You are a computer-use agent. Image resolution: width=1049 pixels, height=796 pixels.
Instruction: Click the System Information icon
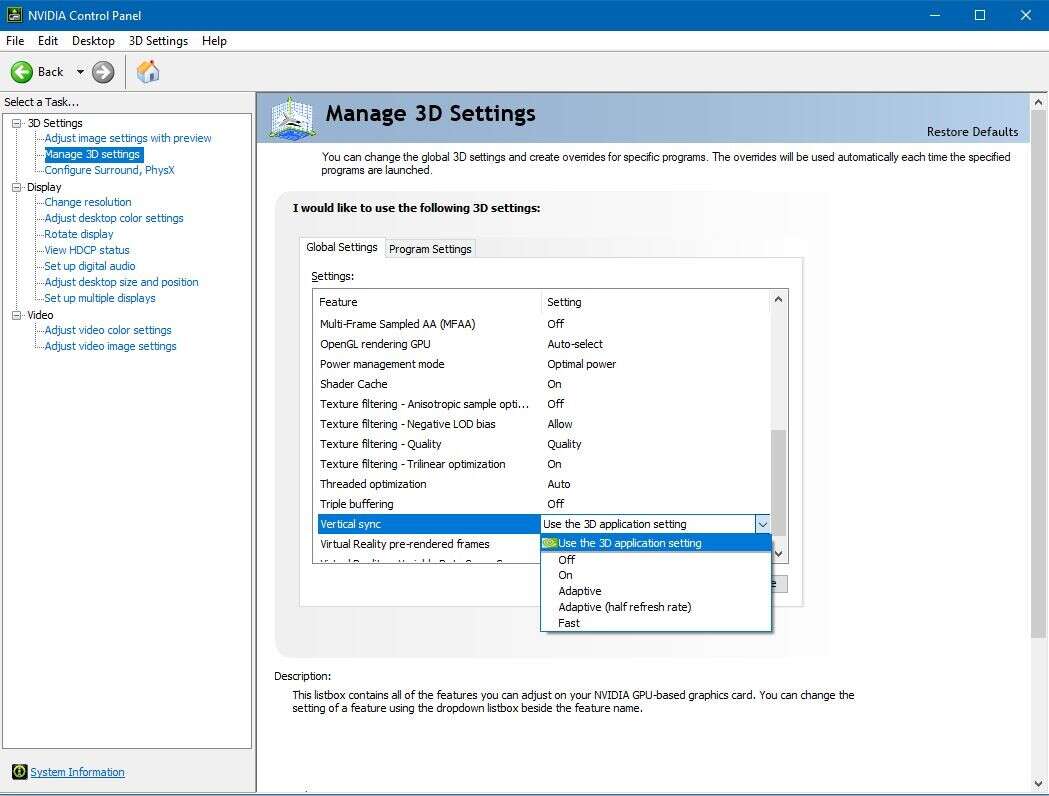[x=19, y=772]
